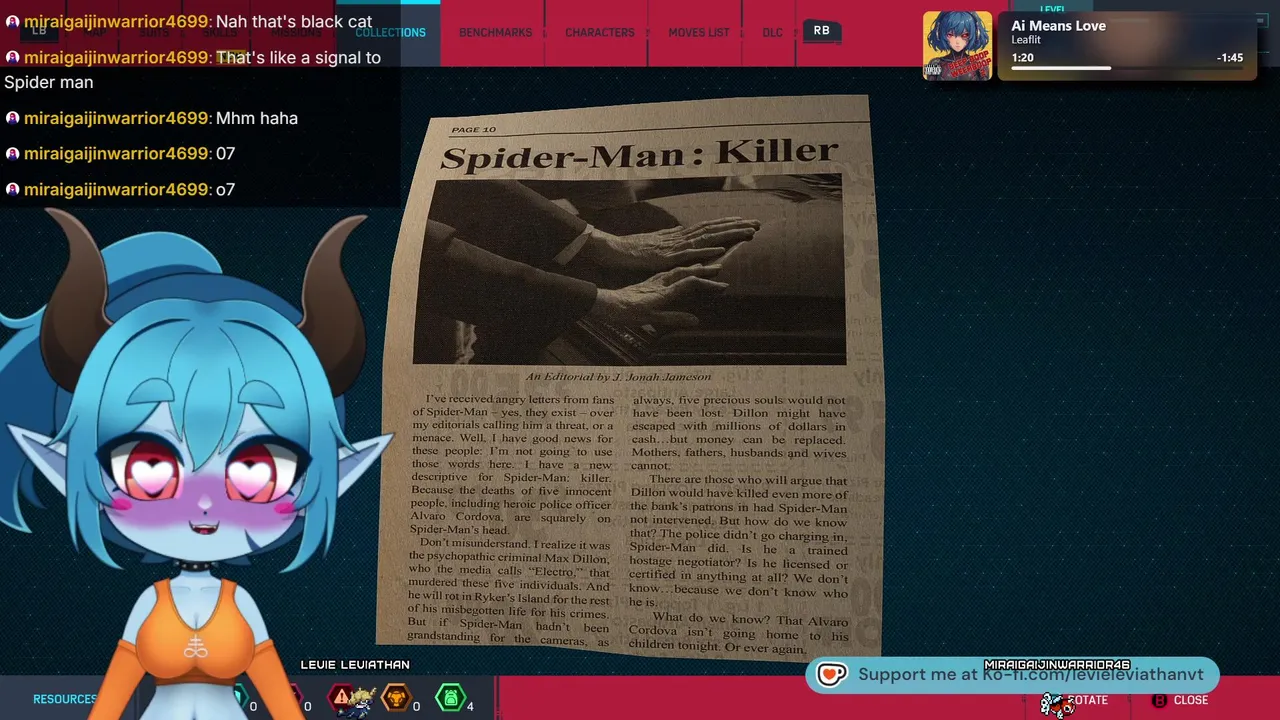Screen dimensions: 1280x720
Task: Click the 1:20 elapsed time label
Action: pyautogui.click(x=1022, y=58)
